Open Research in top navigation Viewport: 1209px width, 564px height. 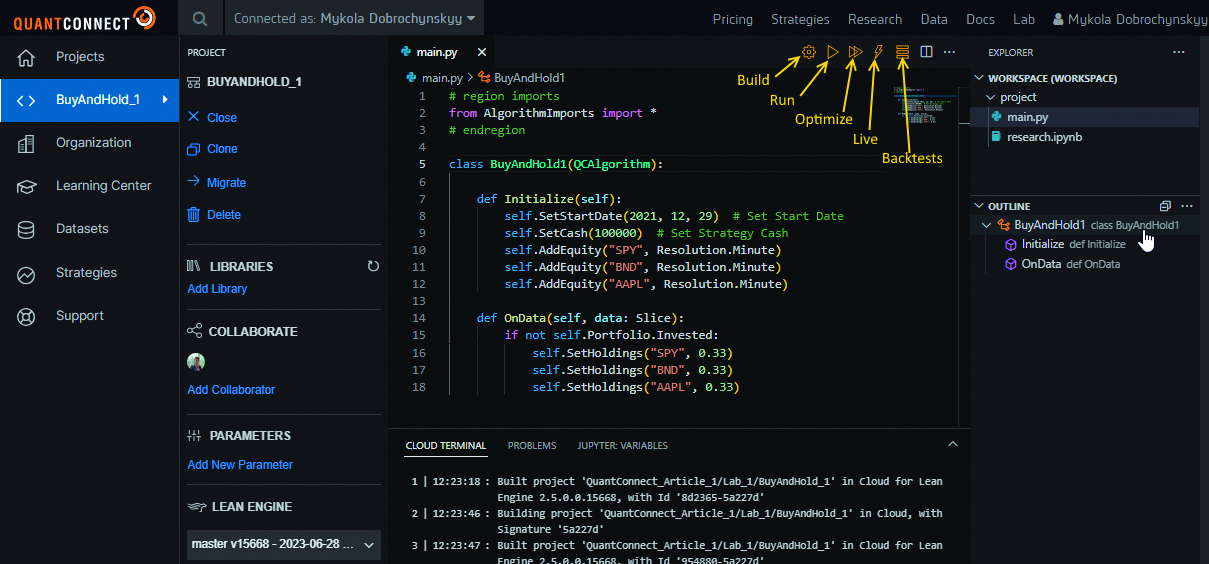875,19
